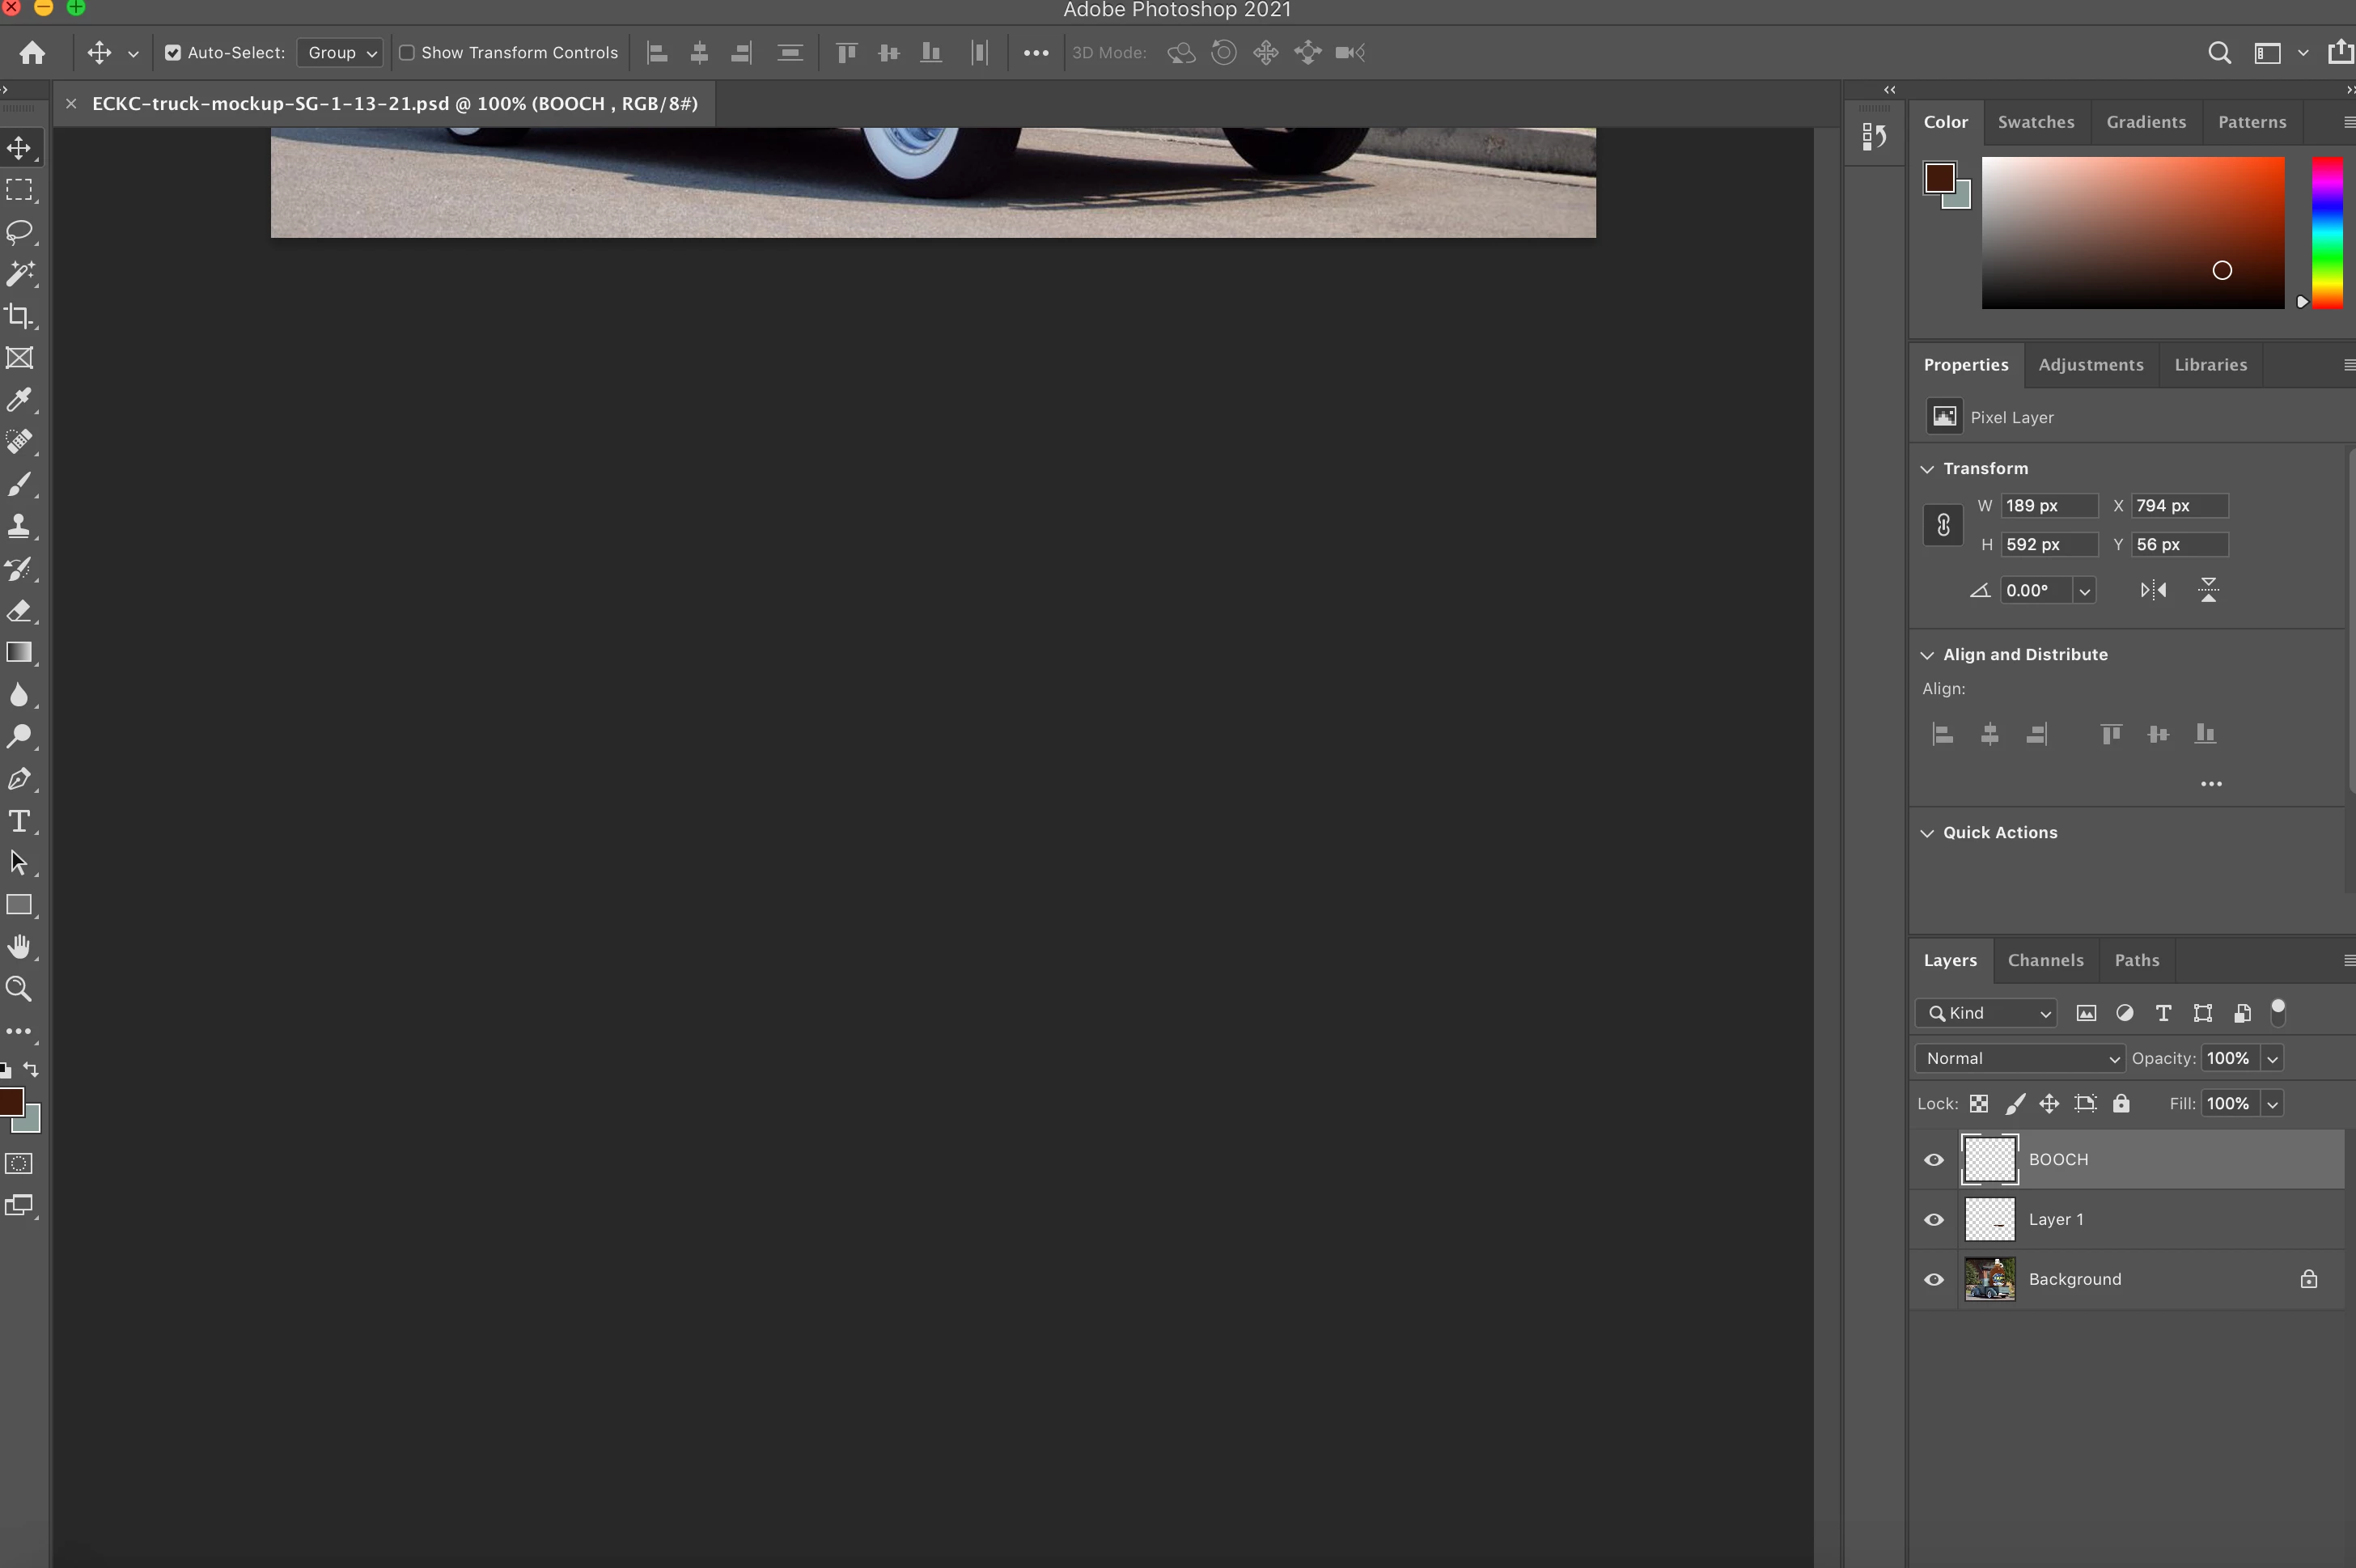Click the hue spectrum slider bar

point(2326,232)
